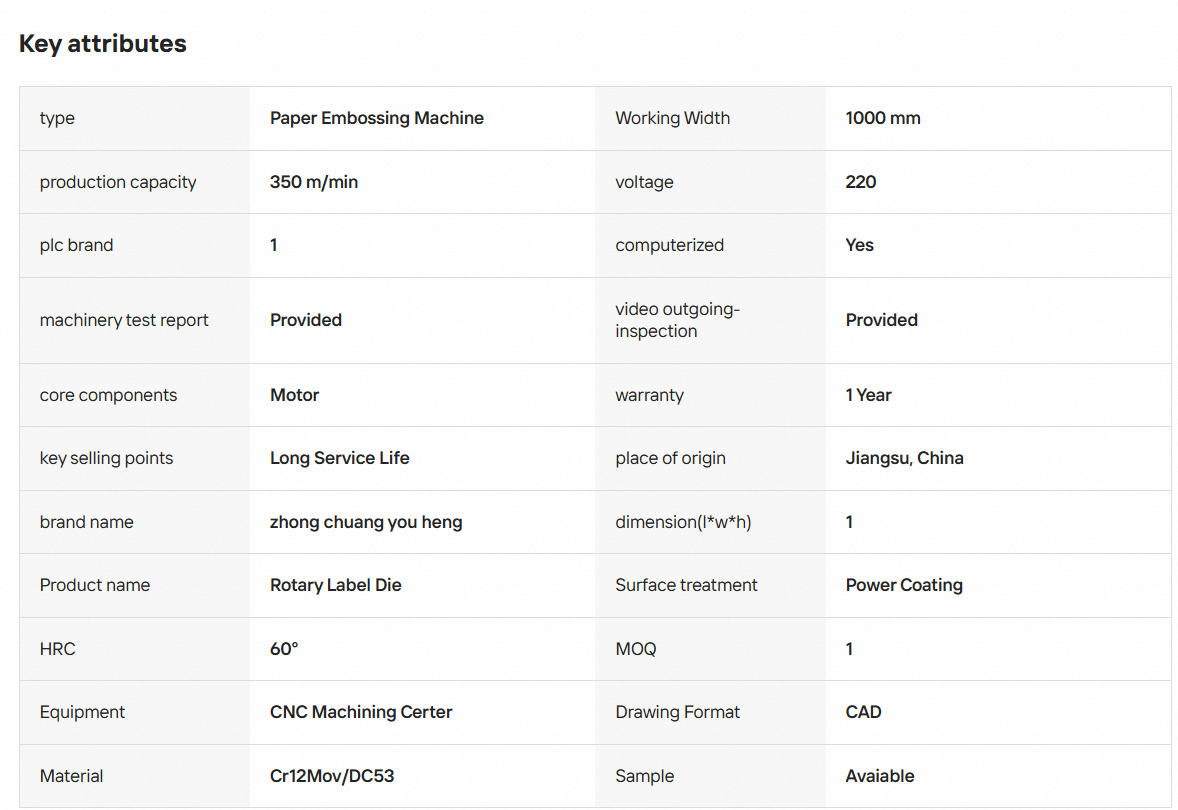This screenshot has width=1178, height=810.
Task: Click the 60° HRC value
Action: coord(284,649)
